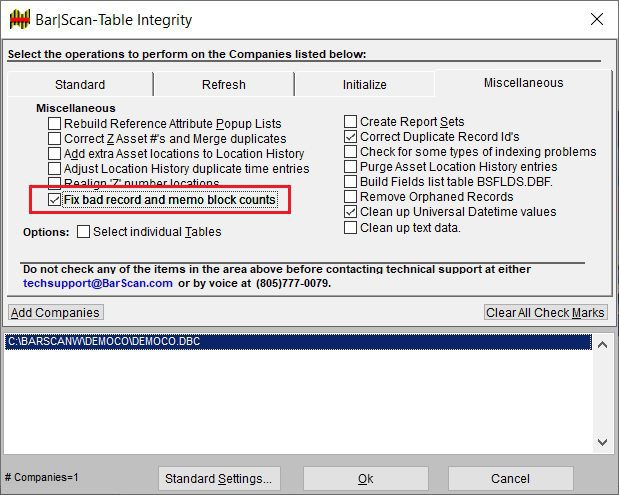Uncheck Correct Duplicate Record Id's
This screenshot has width=619, height=495.
point(351,137)
